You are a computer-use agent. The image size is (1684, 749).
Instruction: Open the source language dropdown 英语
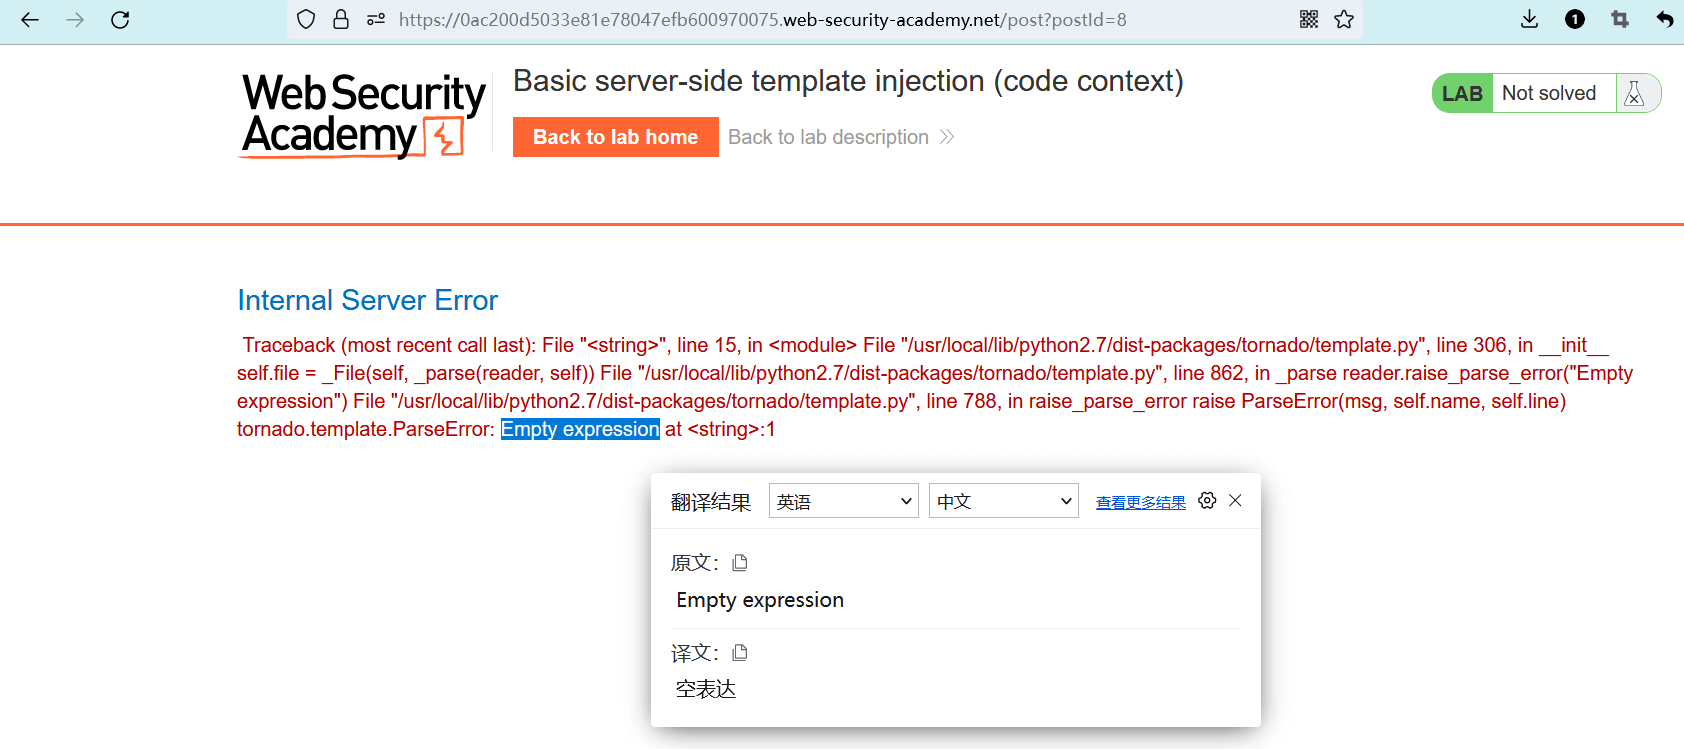(843, 501)
